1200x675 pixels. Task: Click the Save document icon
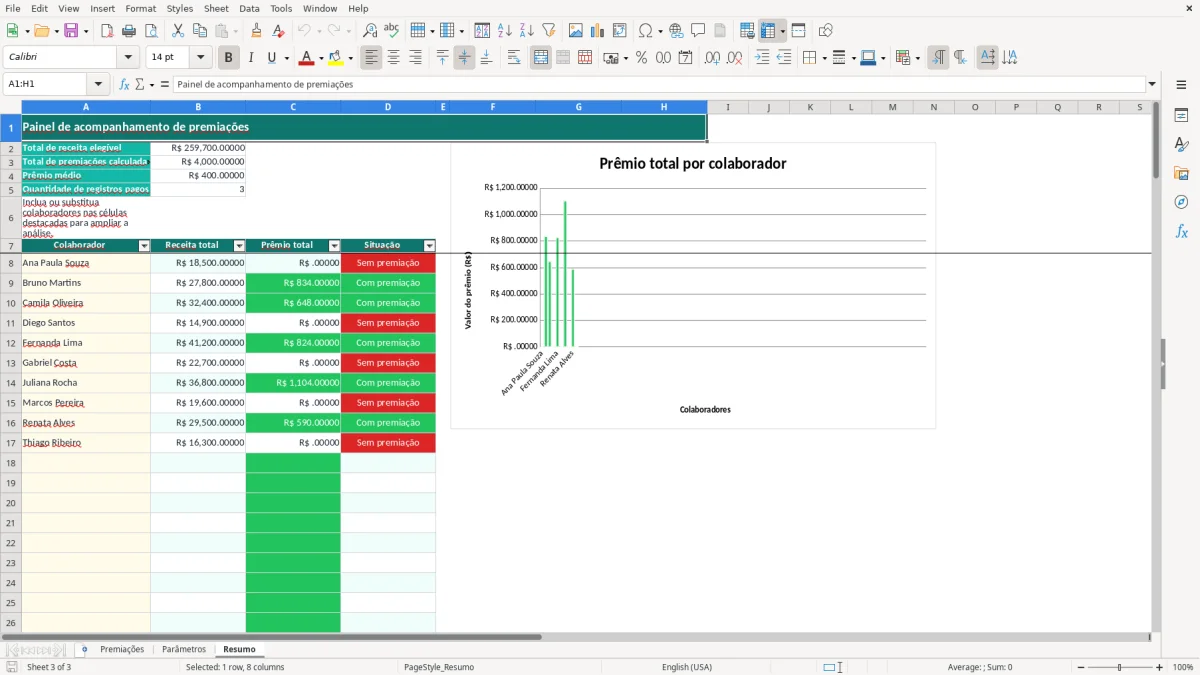71,31
